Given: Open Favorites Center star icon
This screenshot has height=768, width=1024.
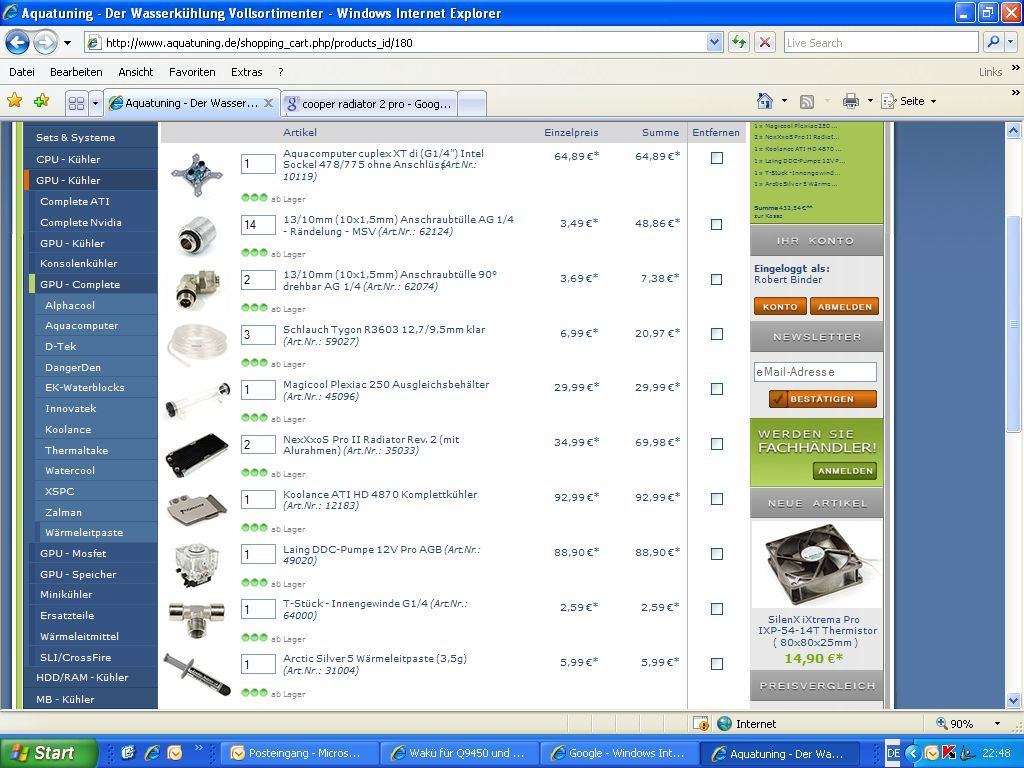Looking at the screenshot, I should pyautogui.click(x=14, y=101).
